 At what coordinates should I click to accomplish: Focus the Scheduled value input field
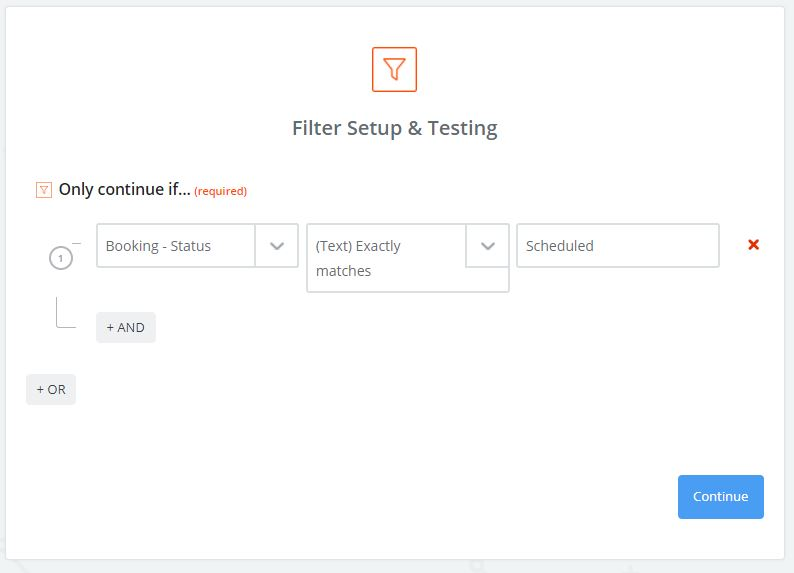click(617, 246)
